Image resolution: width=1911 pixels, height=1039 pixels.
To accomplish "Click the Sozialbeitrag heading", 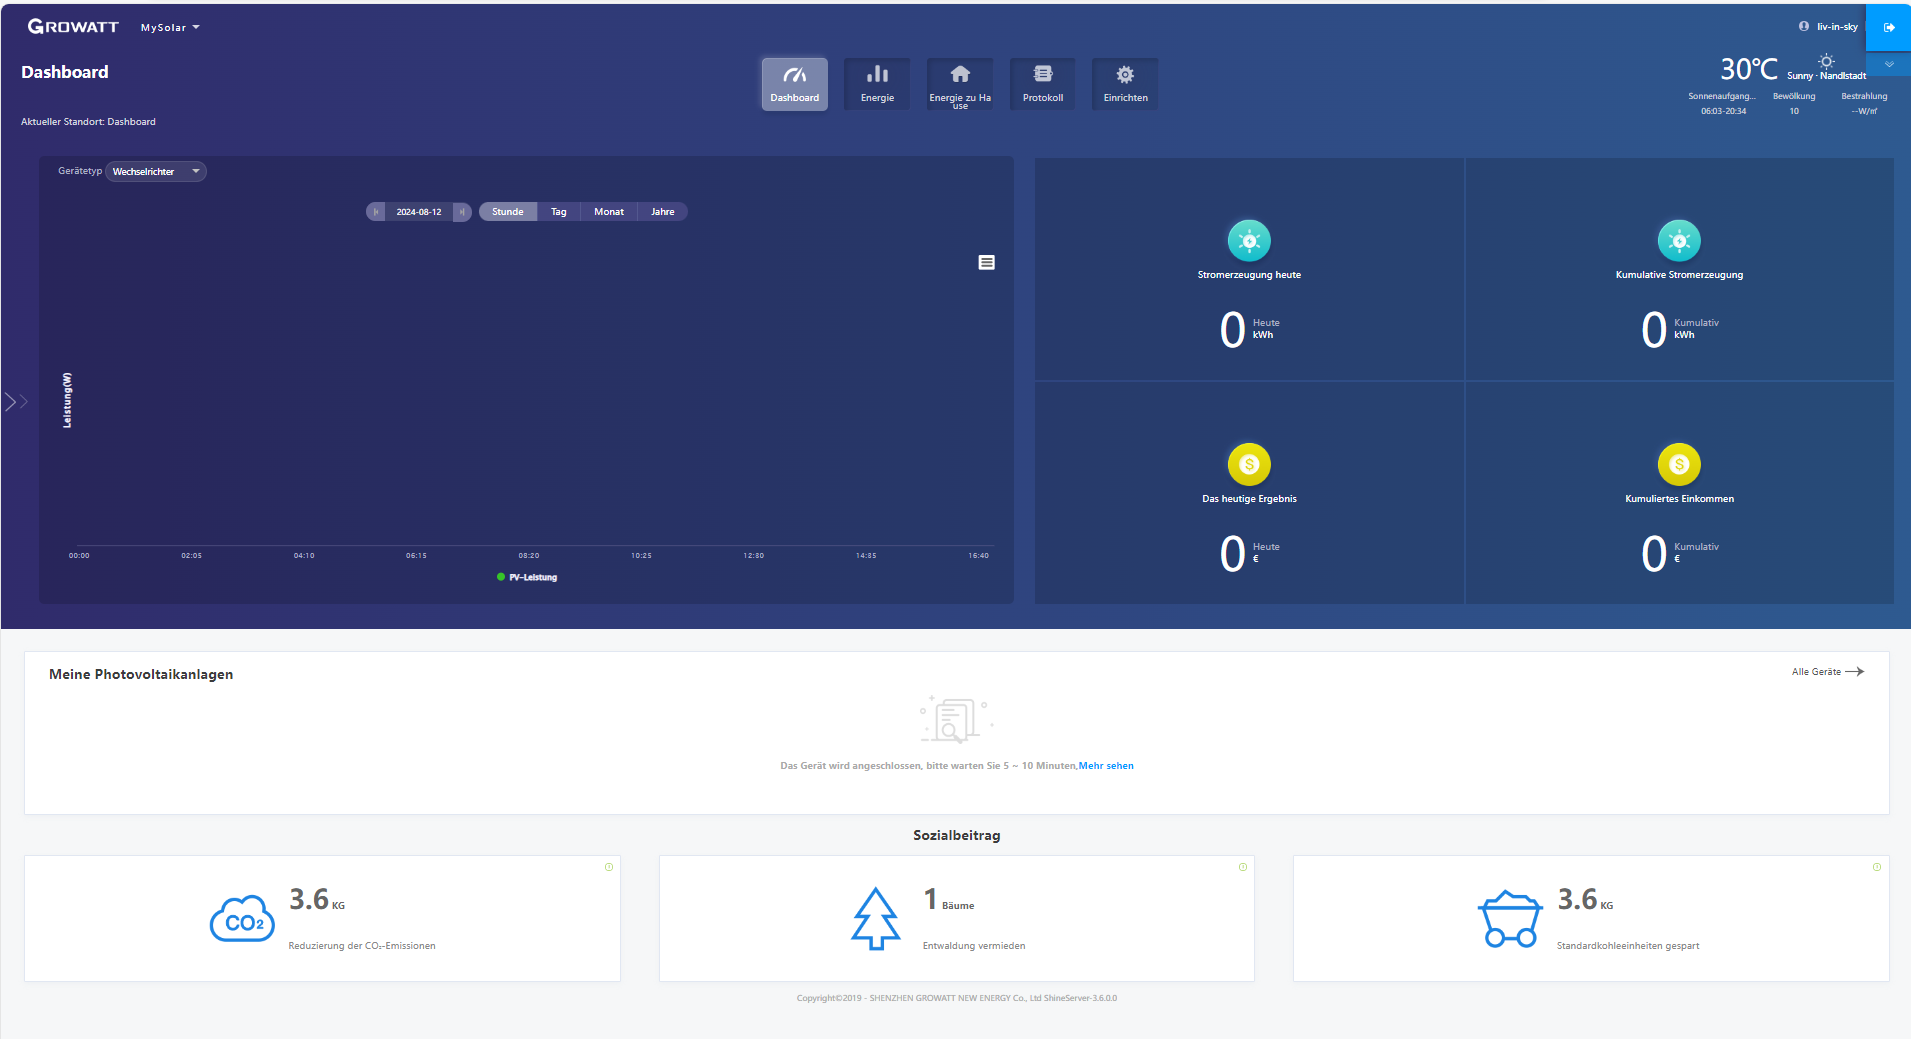I will coord(956,835).
